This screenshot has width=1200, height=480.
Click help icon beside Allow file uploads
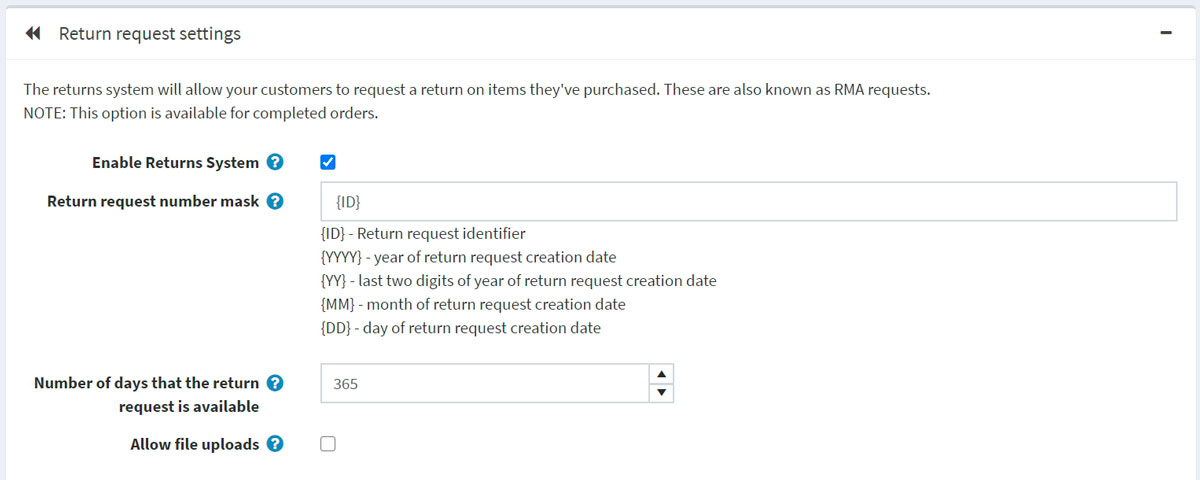point(275,444)
